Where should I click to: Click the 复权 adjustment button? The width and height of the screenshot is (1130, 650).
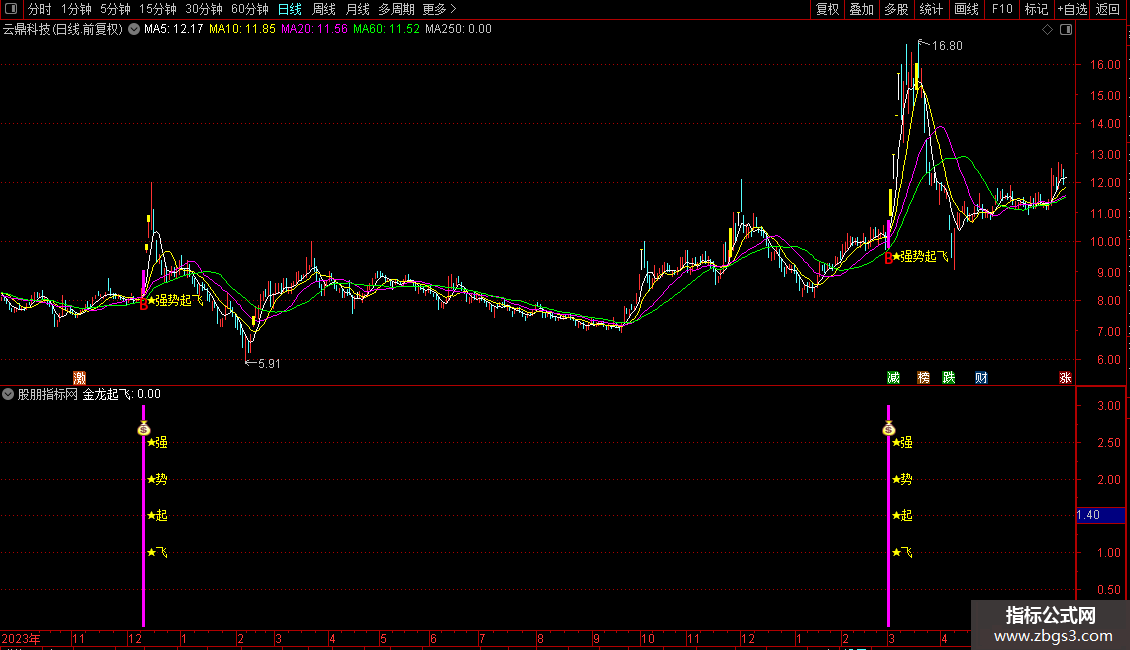[827, 9]
